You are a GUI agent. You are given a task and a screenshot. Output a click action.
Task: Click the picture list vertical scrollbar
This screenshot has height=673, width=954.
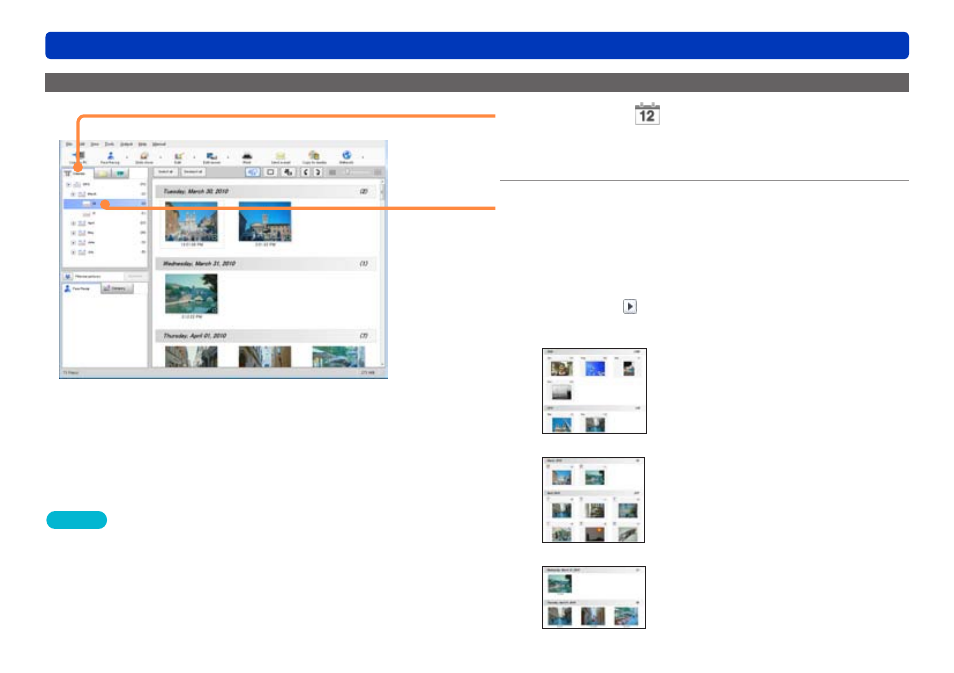click(383, 273)
